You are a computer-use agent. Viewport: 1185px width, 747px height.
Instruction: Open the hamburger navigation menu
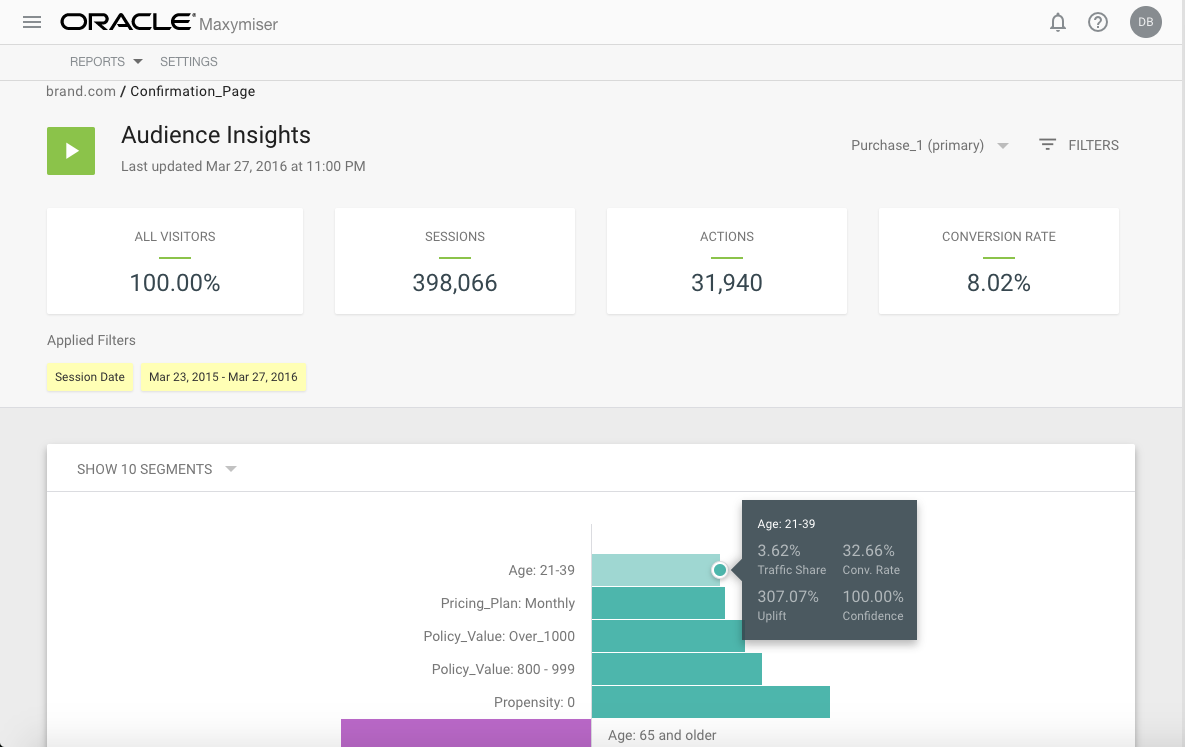pyautogui.click(x=32, y=22)
